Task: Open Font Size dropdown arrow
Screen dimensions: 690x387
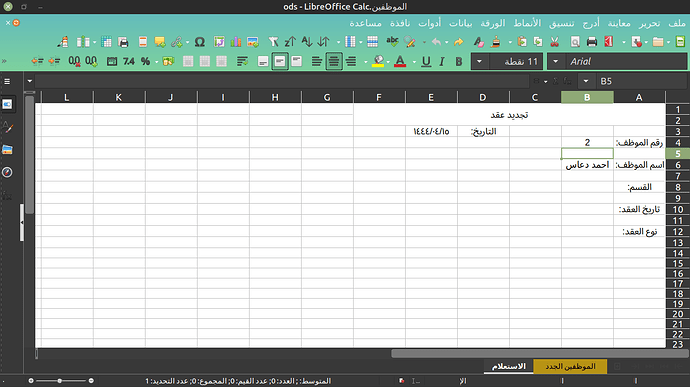Action: [479, 61]
